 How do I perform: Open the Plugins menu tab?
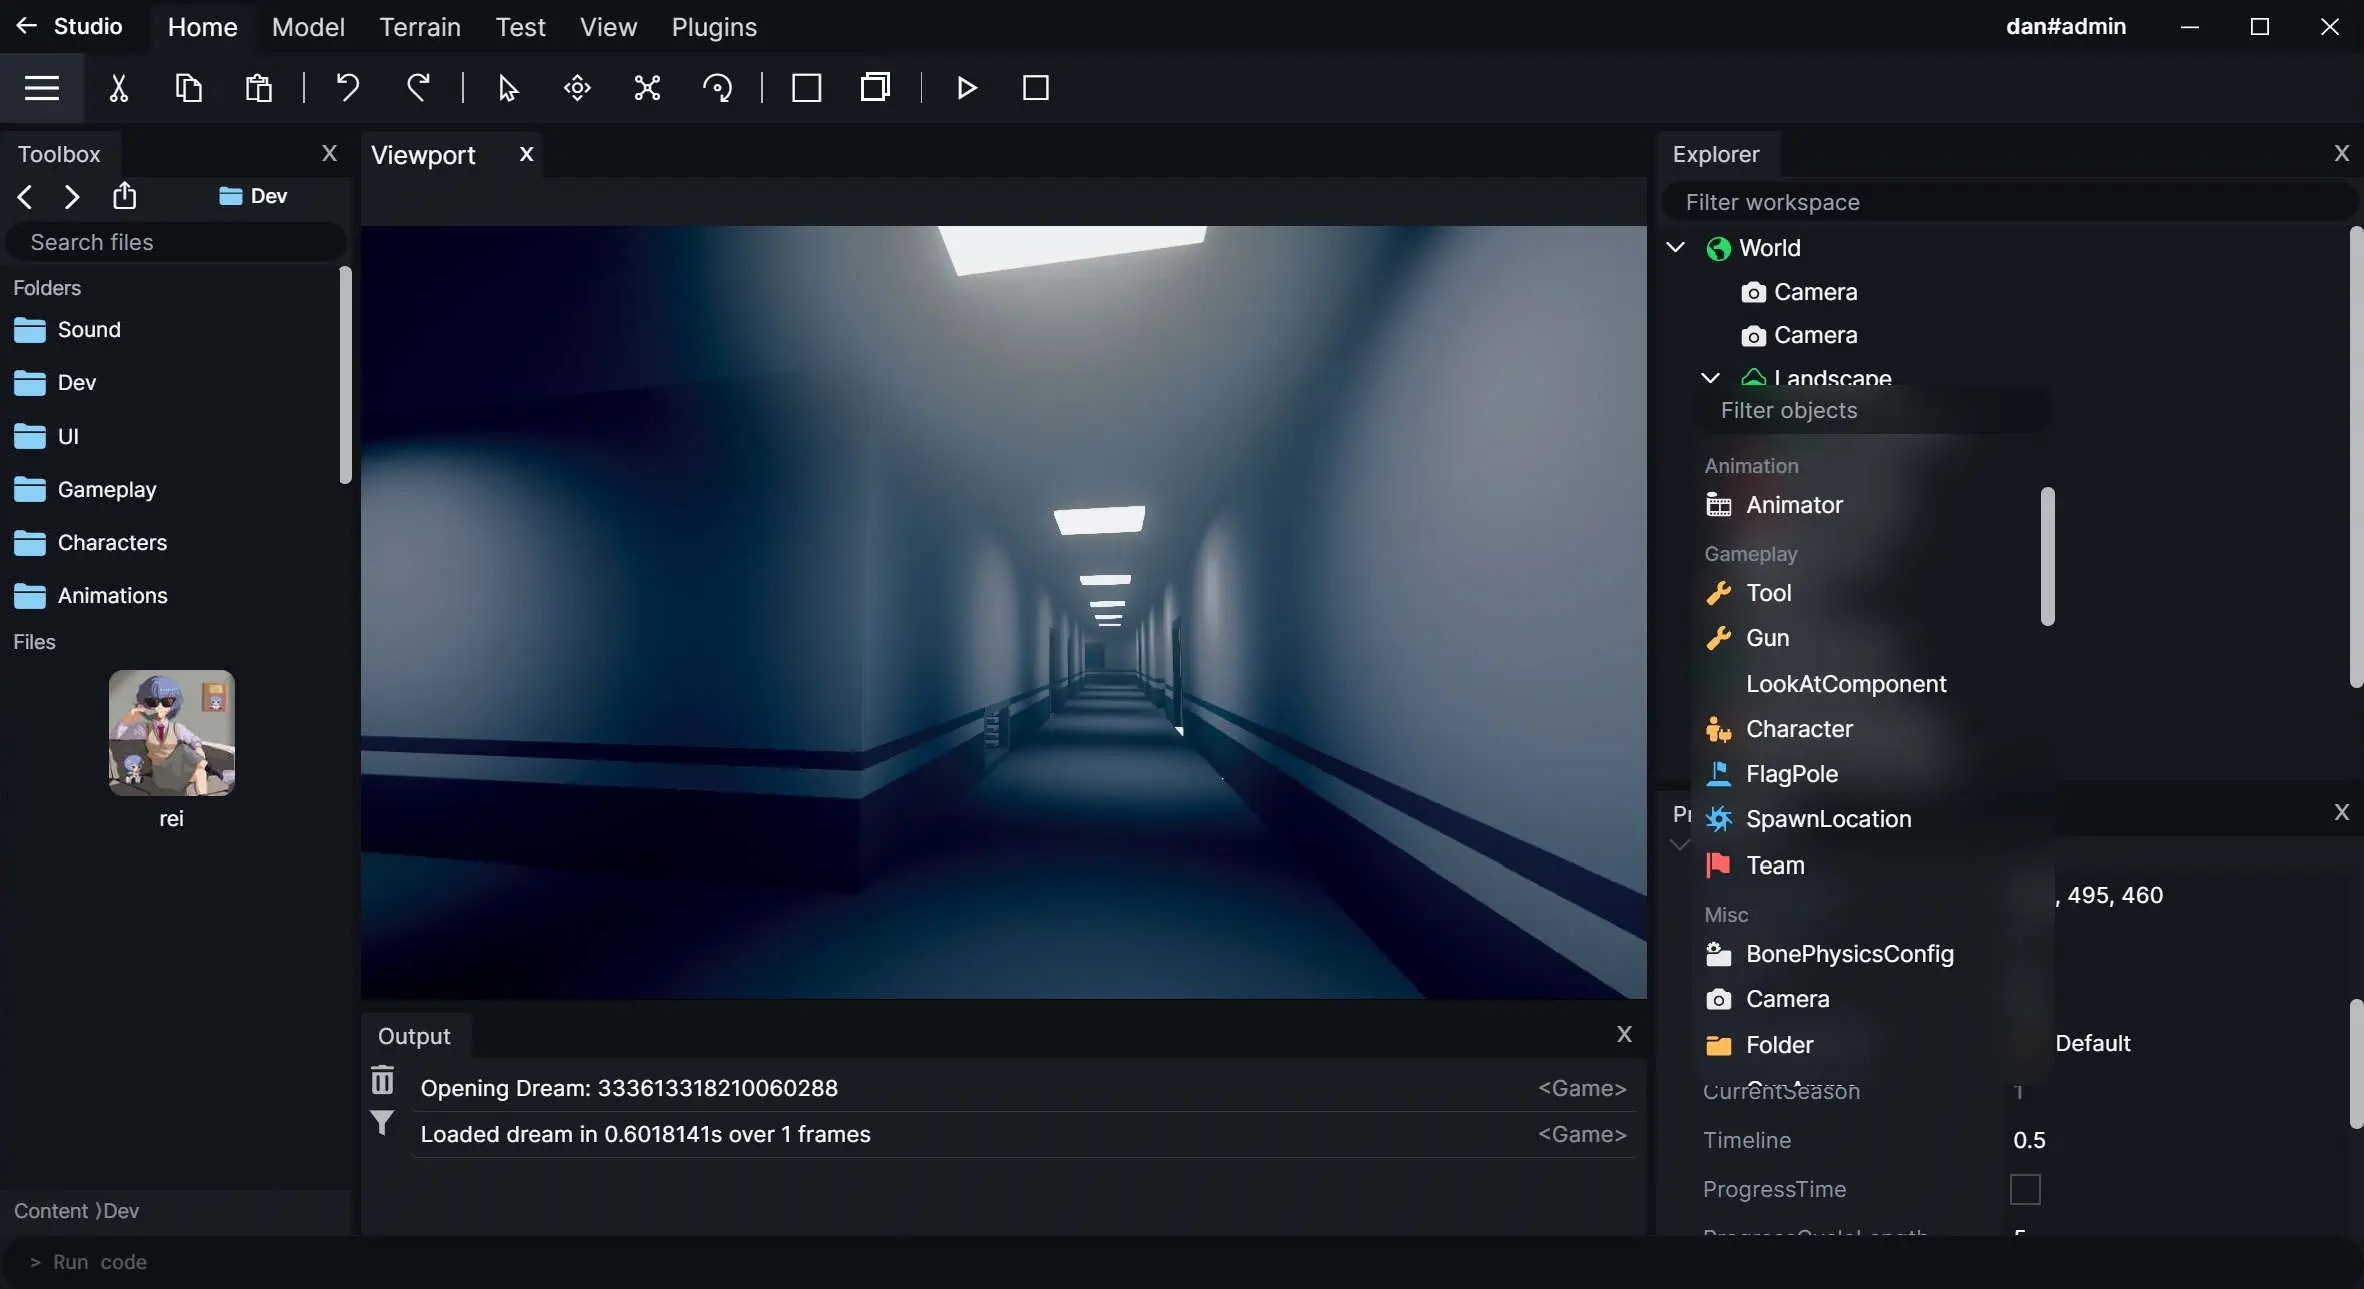713,27
